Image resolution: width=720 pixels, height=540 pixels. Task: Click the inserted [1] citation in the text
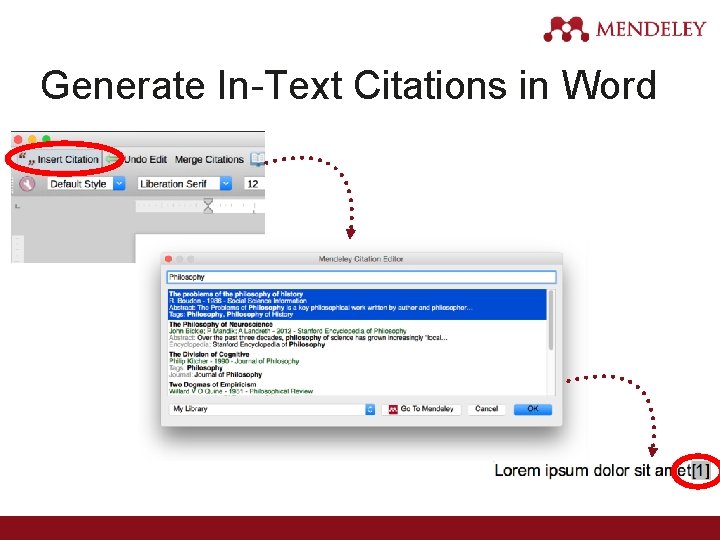click(x=701, y=471)
